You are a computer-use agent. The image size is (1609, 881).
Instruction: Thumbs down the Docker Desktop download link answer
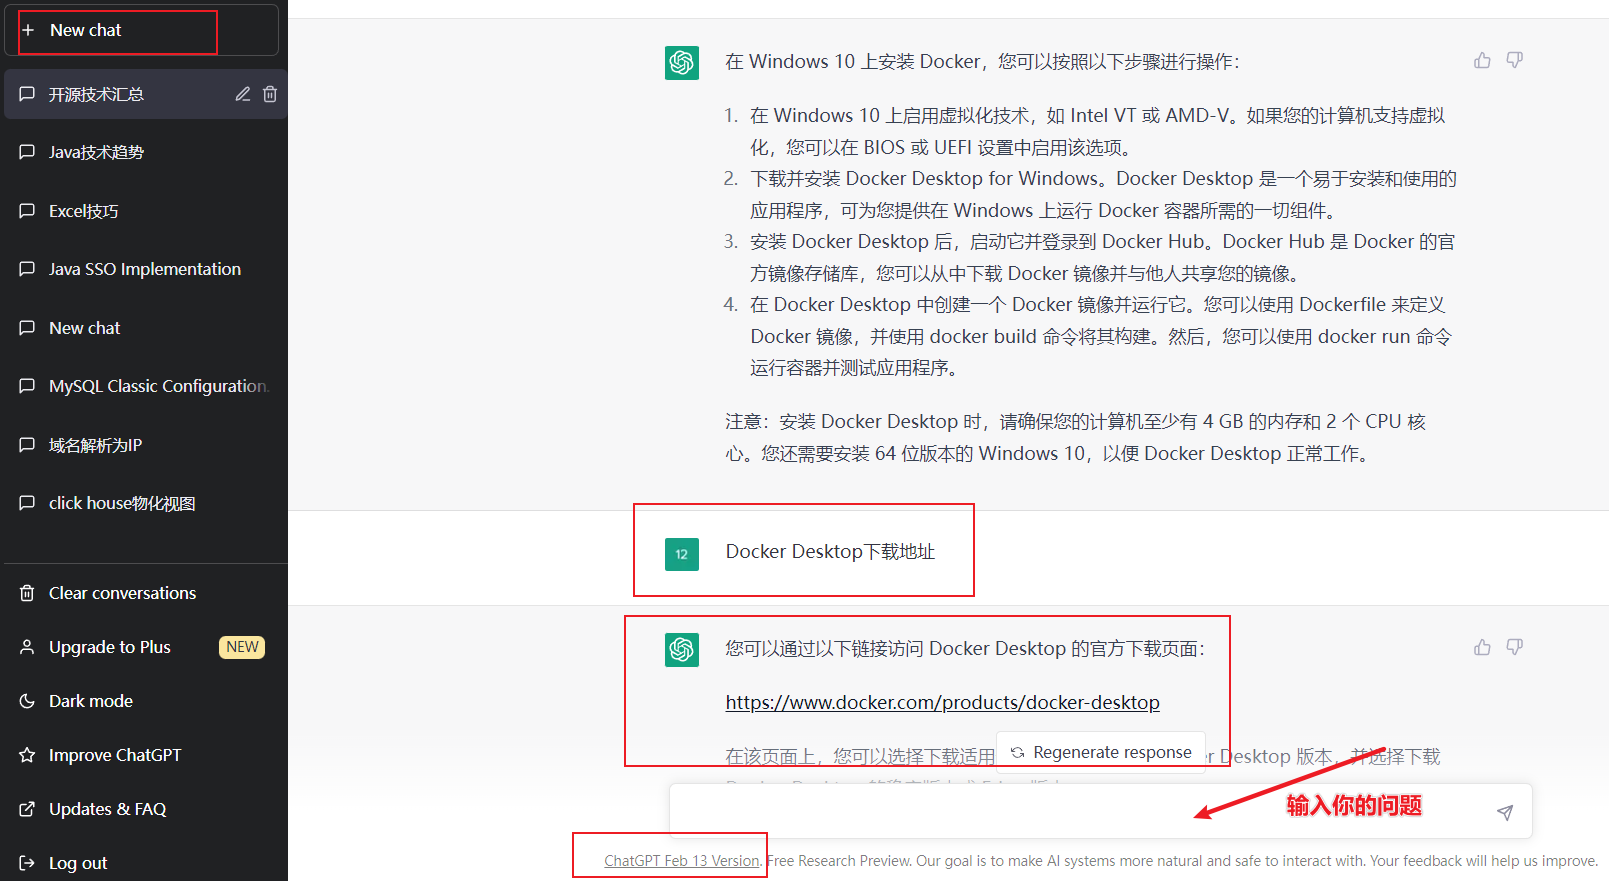pyautogui.click(x=1515, y=647)
